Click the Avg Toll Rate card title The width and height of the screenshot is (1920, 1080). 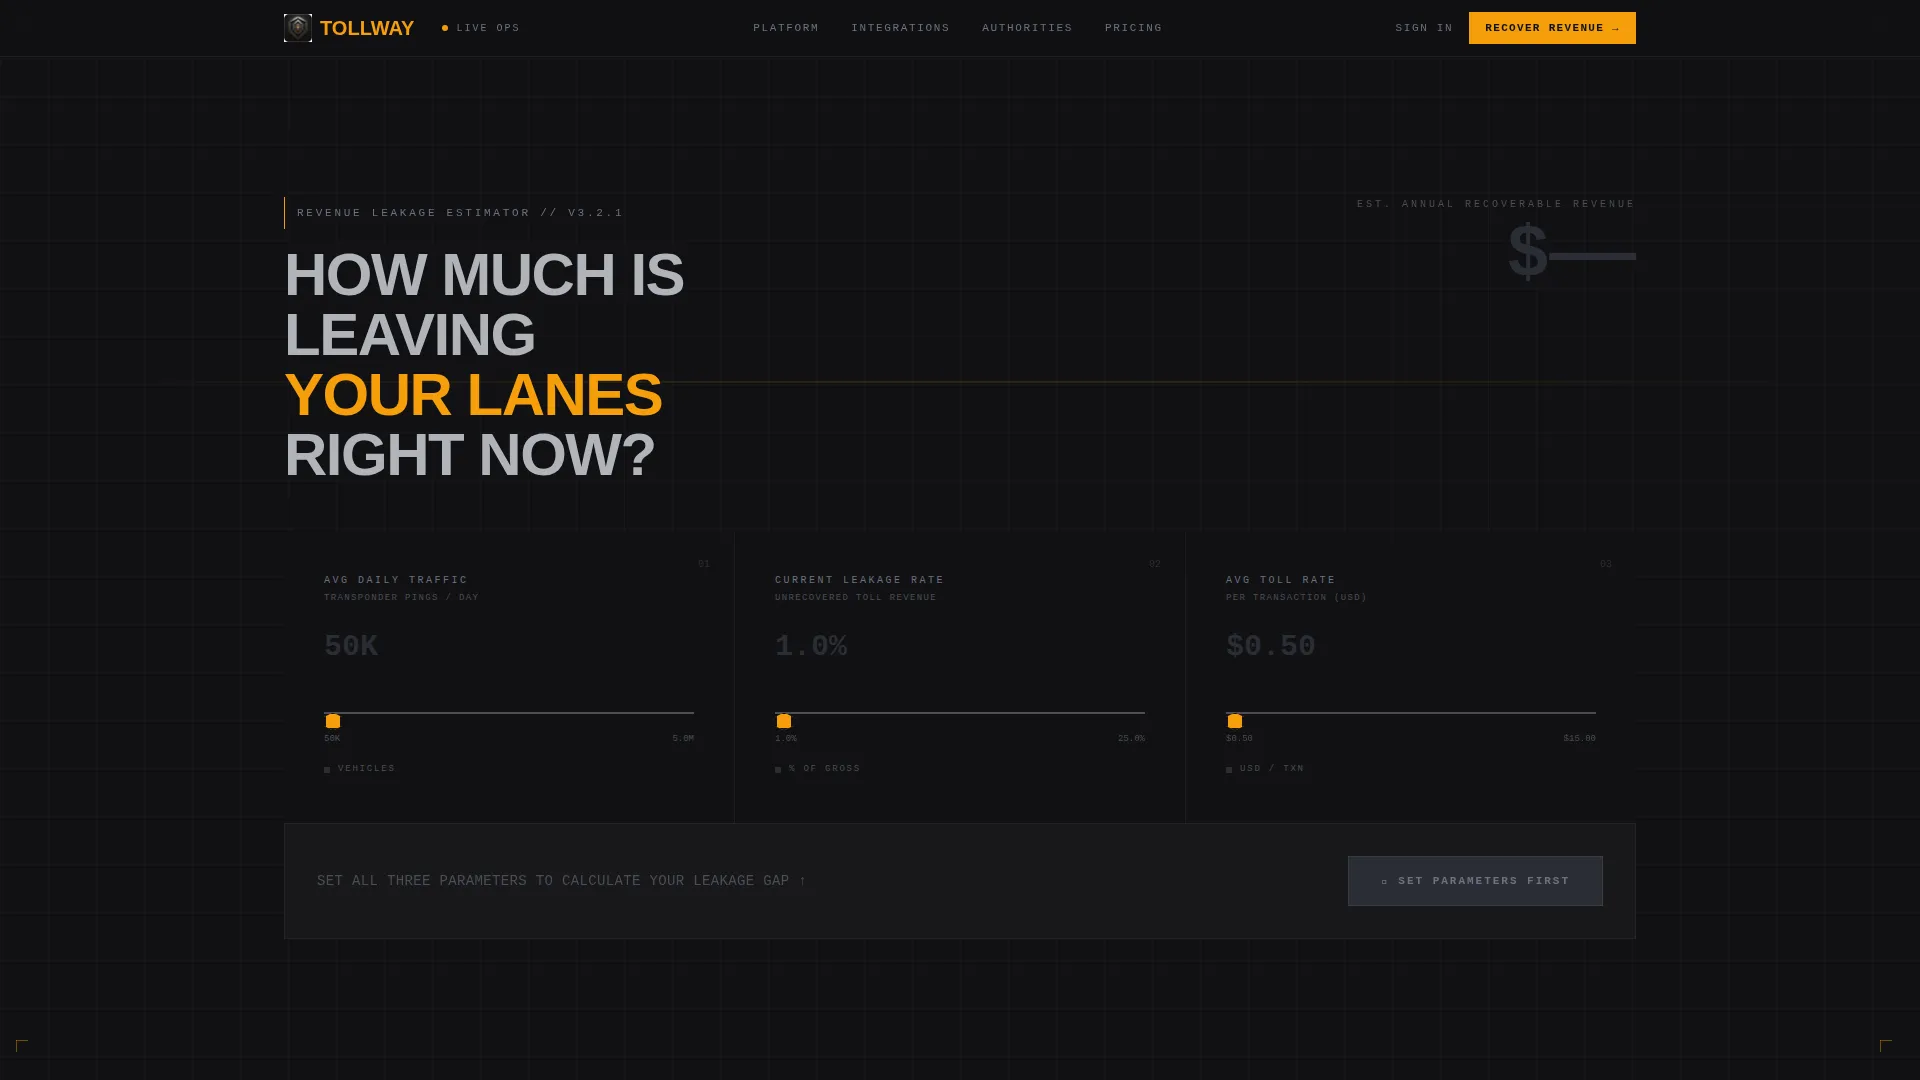tap(1281, 580)
